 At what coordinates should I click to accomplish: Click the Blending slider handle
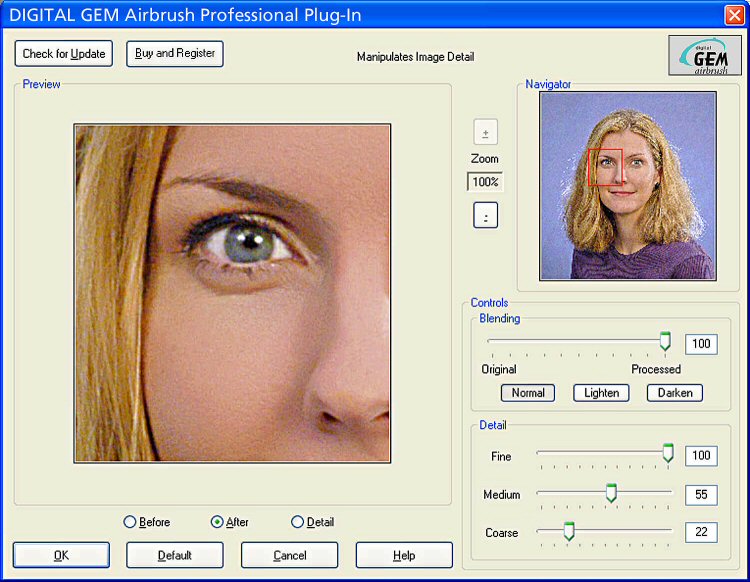(x=665, y=342)
